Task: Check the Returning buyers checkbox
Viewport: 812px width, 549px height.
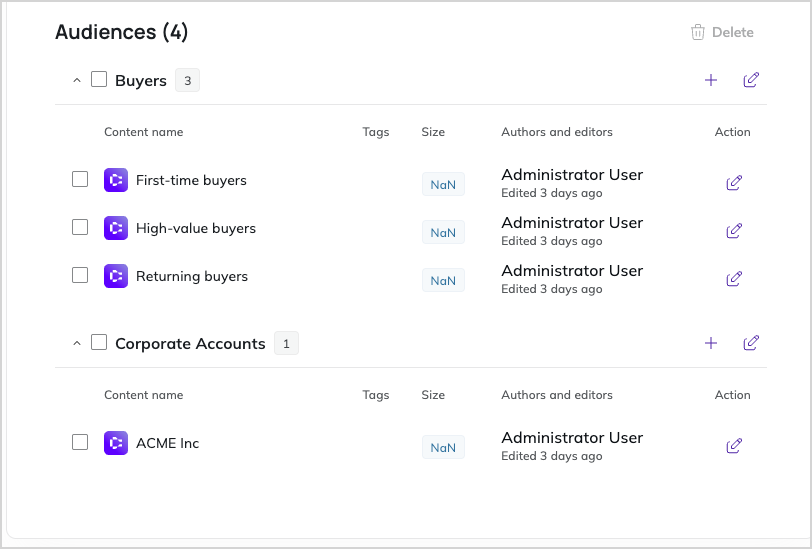Action: coord(80,276)
